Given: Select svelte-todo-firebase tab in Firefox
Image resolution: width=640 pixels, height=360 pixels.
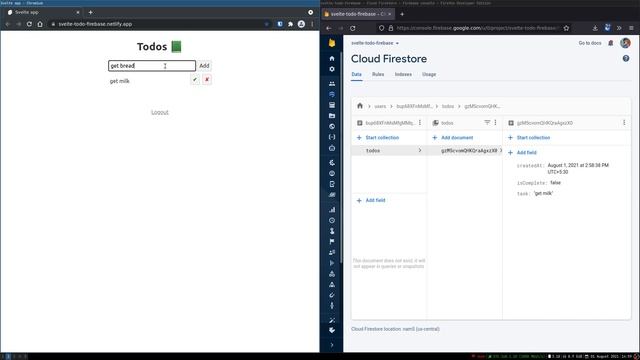Looking at the screenshot, I should click(x=358, y=14).
